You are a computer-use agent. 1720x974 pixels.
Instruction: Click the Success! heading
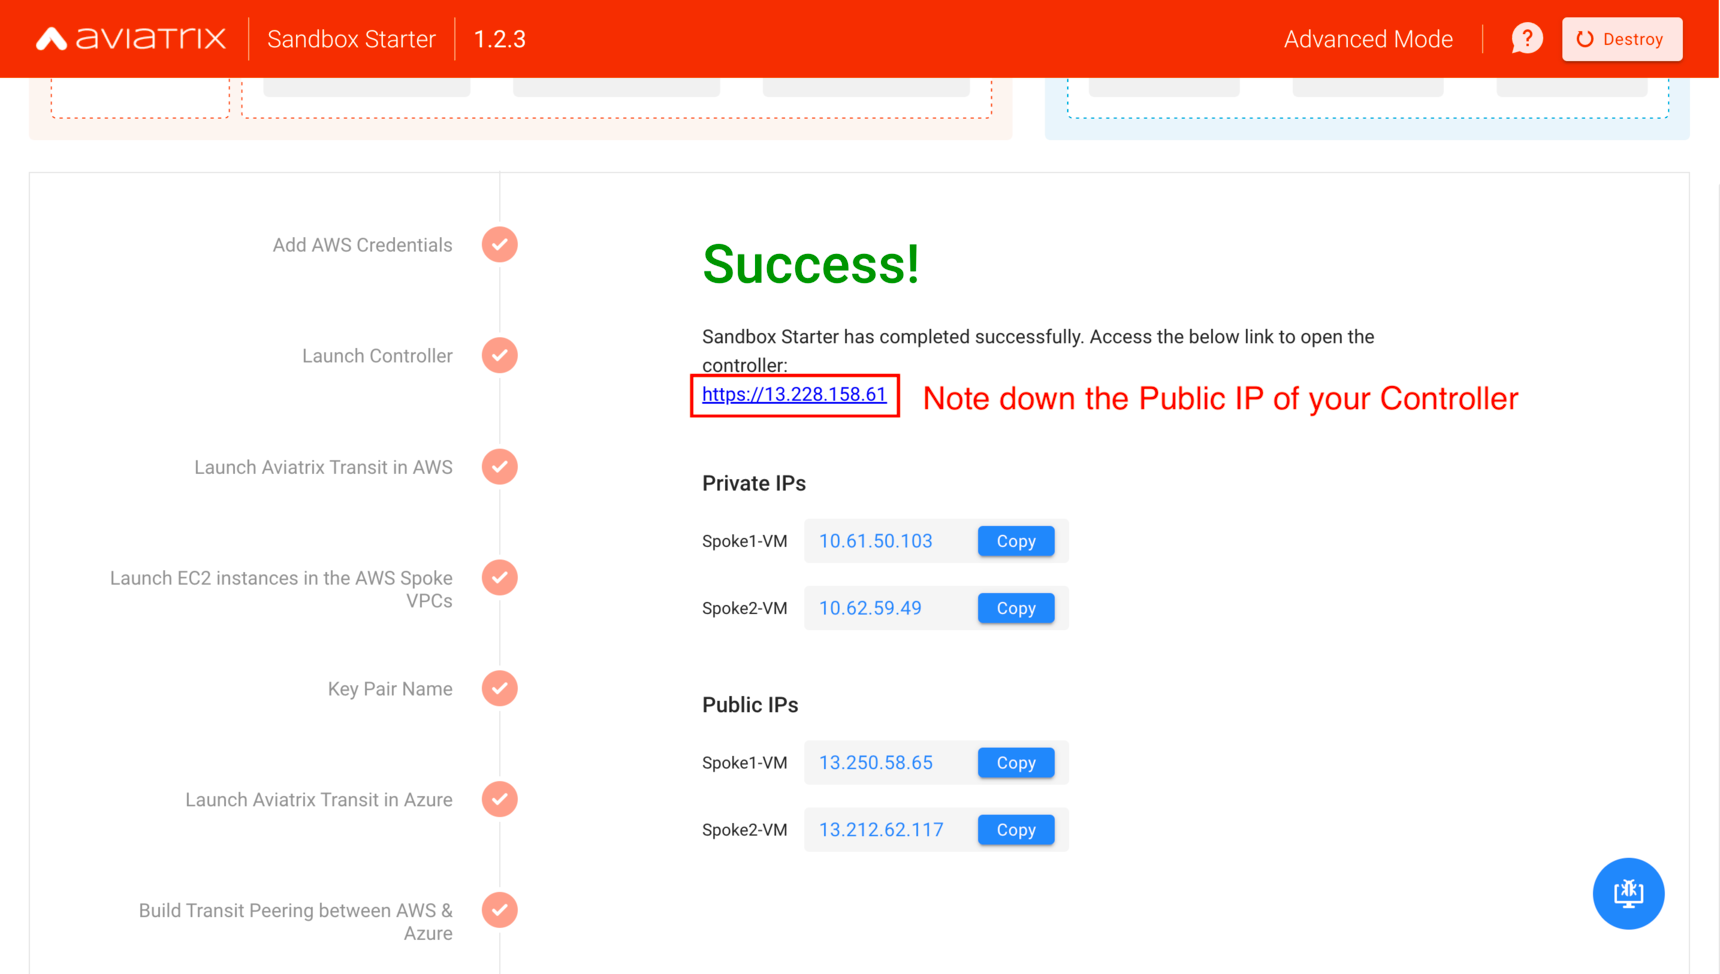pos(811,265)
